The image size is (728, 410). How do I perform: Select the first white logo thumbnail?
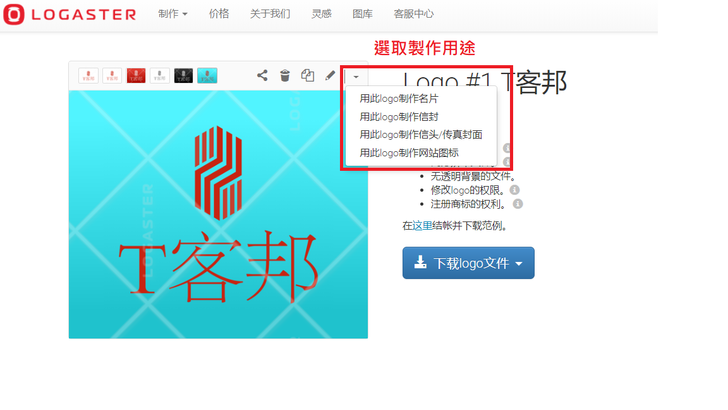(88, 75)
